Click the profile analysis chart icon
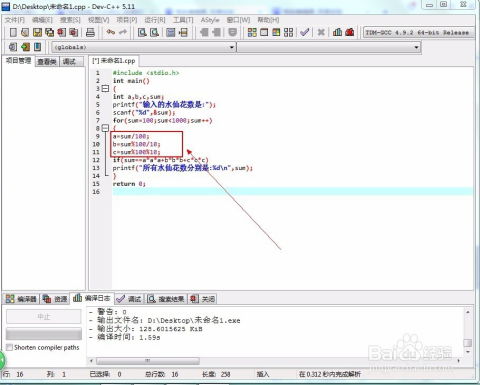This screenshot has height=385, width=480. (337, 32)
